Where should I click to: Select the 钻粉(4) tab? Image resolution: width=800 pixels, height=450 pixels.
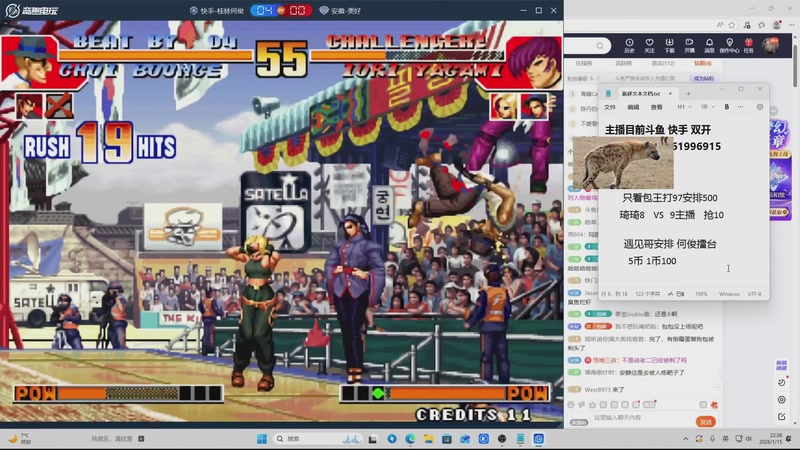[703, 63]
